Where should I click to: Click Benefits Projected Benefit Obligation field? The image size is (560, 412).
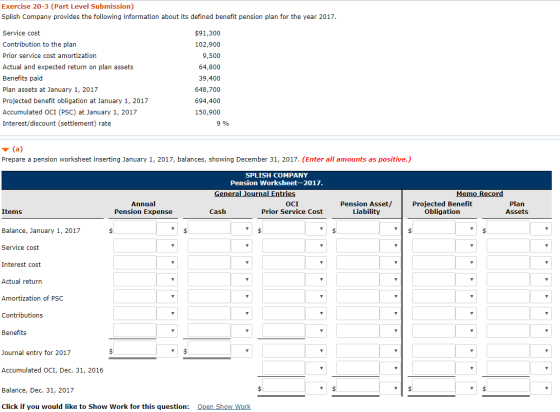434,331
